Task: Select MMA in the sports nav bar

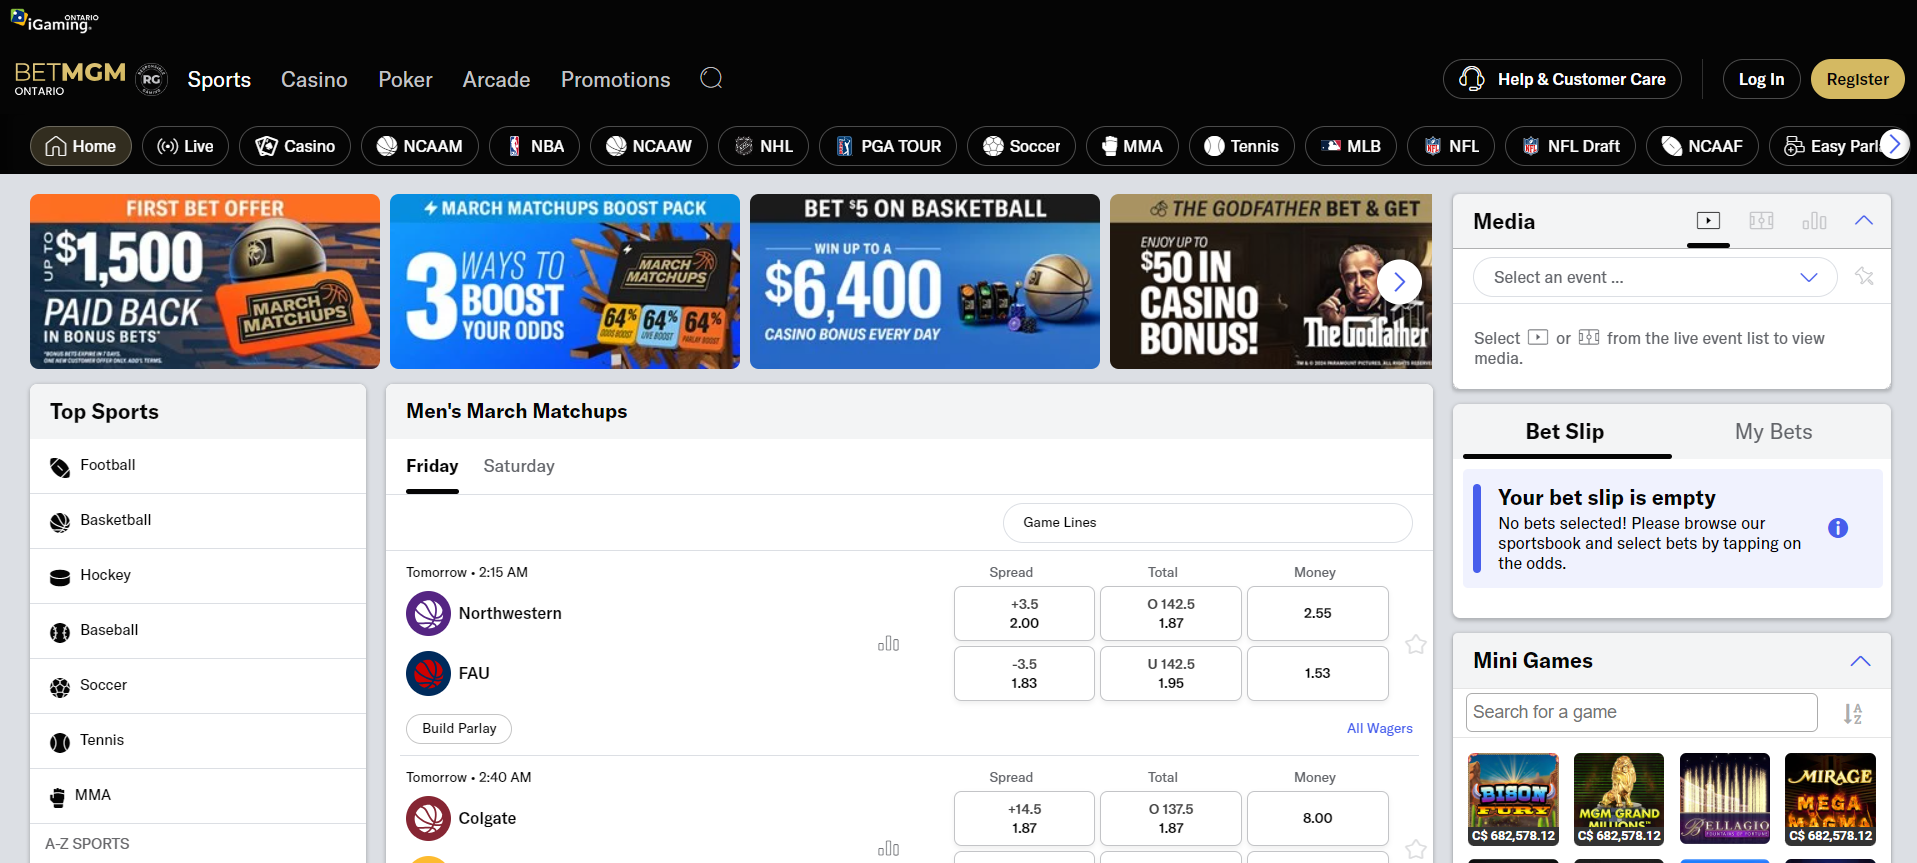Action: click(x=1132, y=146)
